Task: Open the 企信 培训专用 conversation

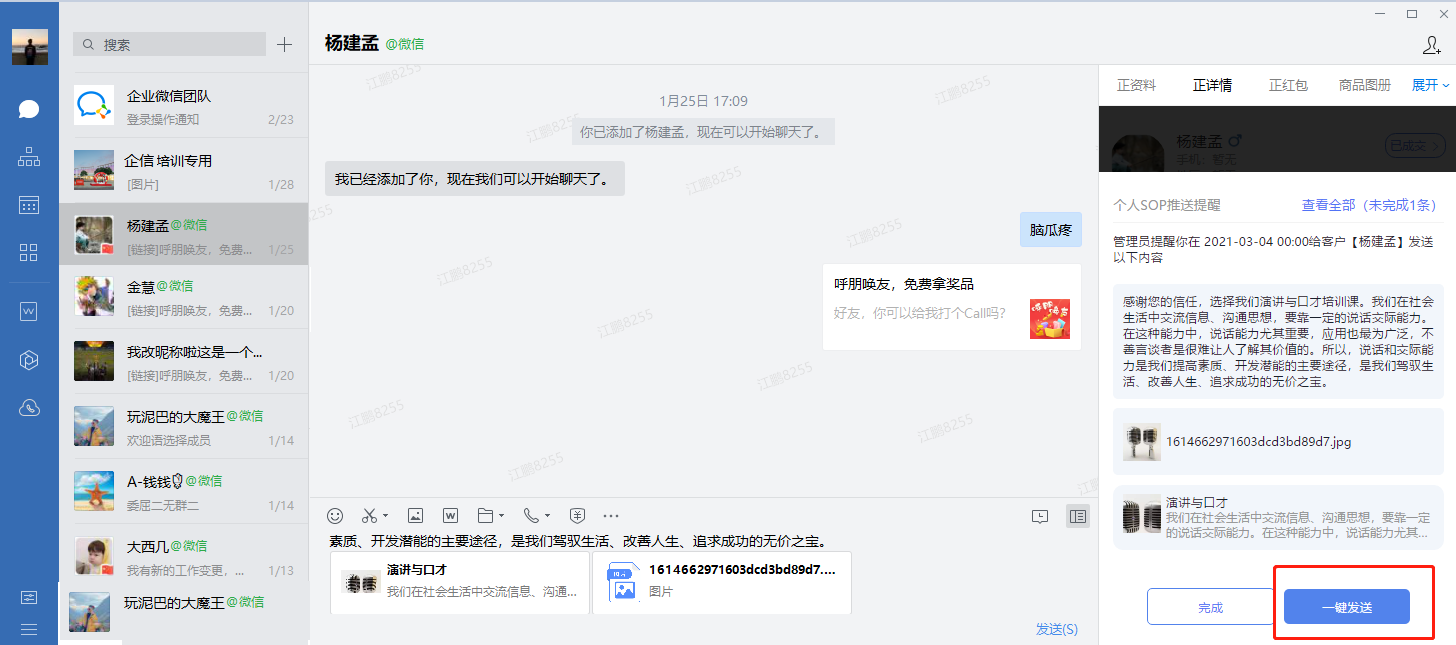Action: click(184, 170)
